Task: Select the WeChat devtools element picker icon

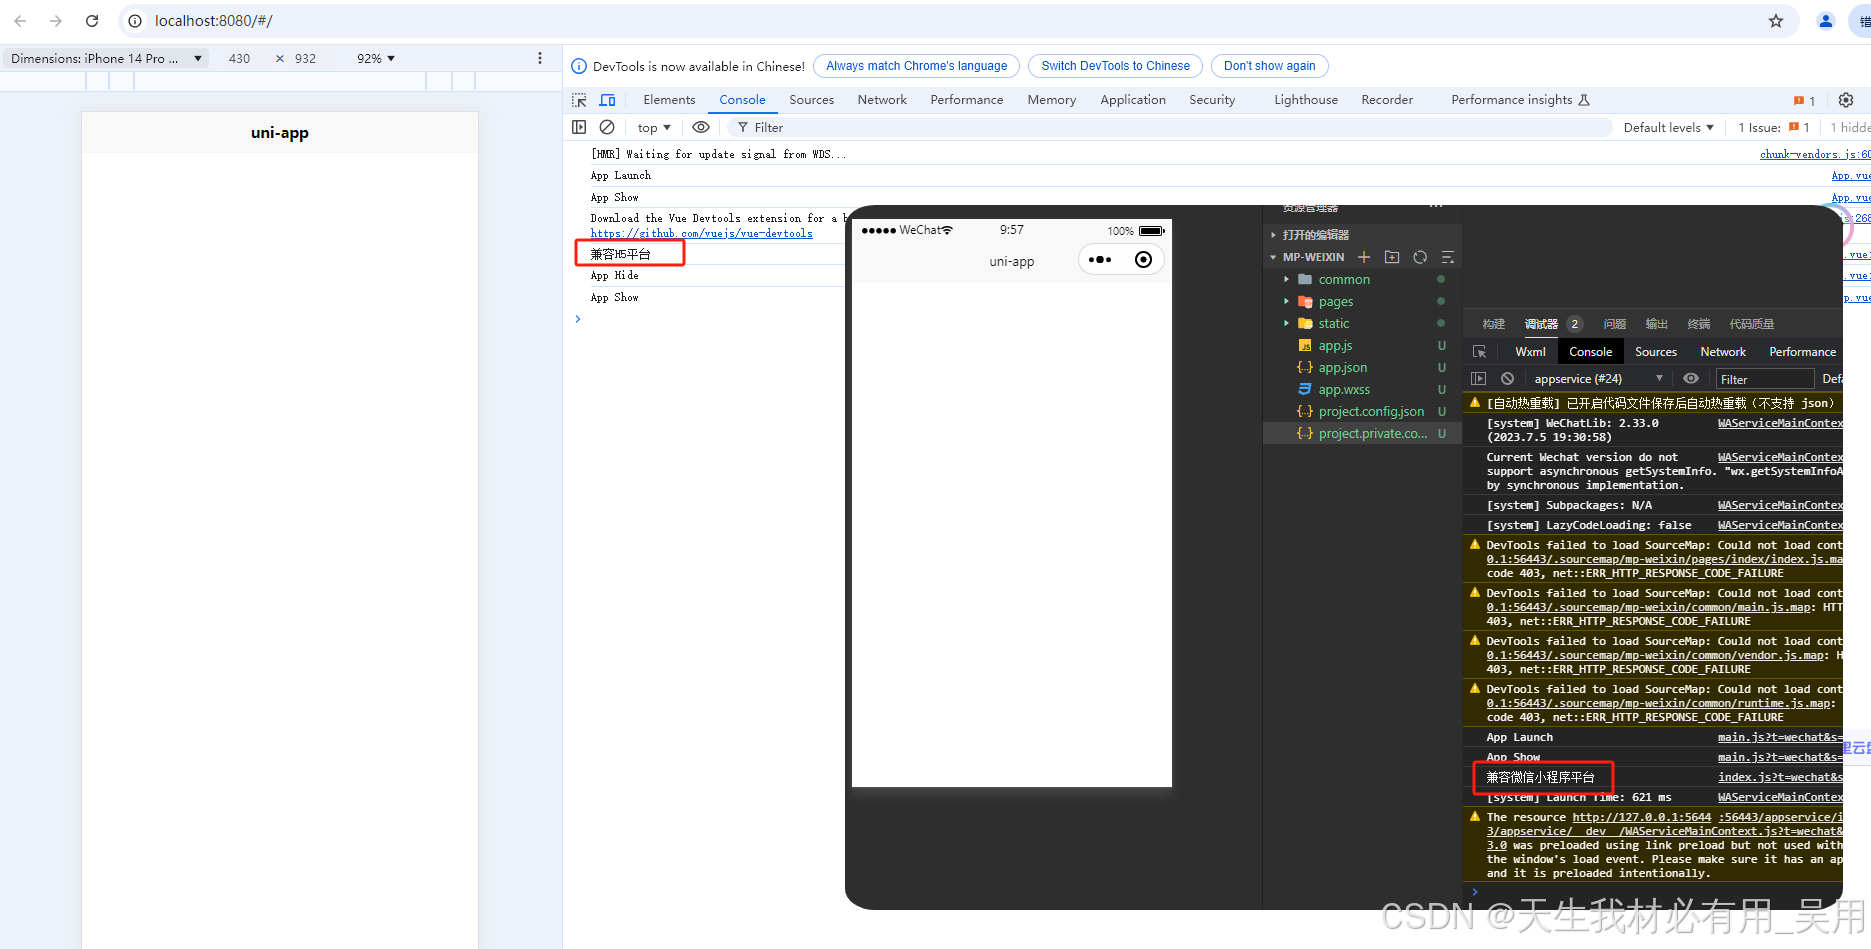Action: tap(1480, 352)
